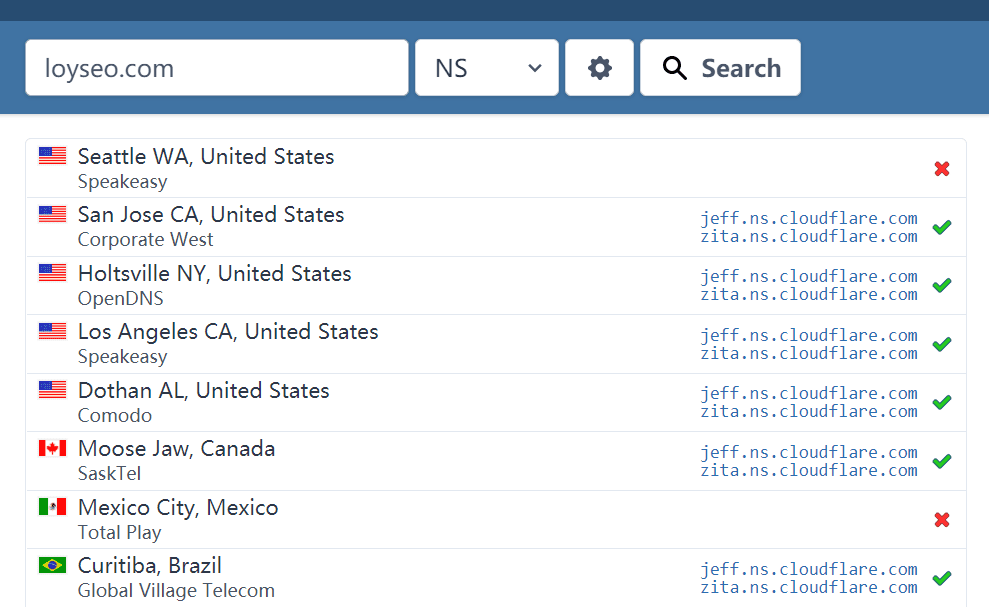The image size is (989, 607).
Task: Expand the NS record type dropdown
Action: [487, 68]
